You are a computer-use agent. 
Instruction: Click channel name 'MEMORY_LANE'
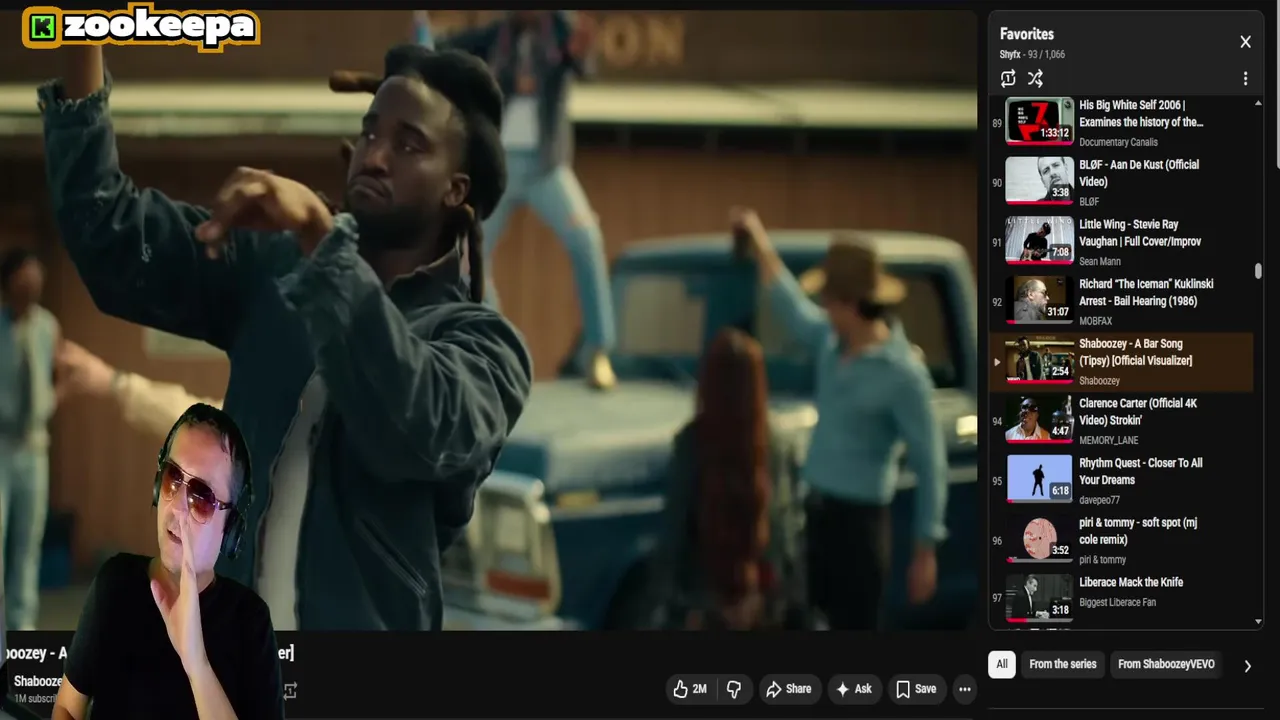point(1108,440)
